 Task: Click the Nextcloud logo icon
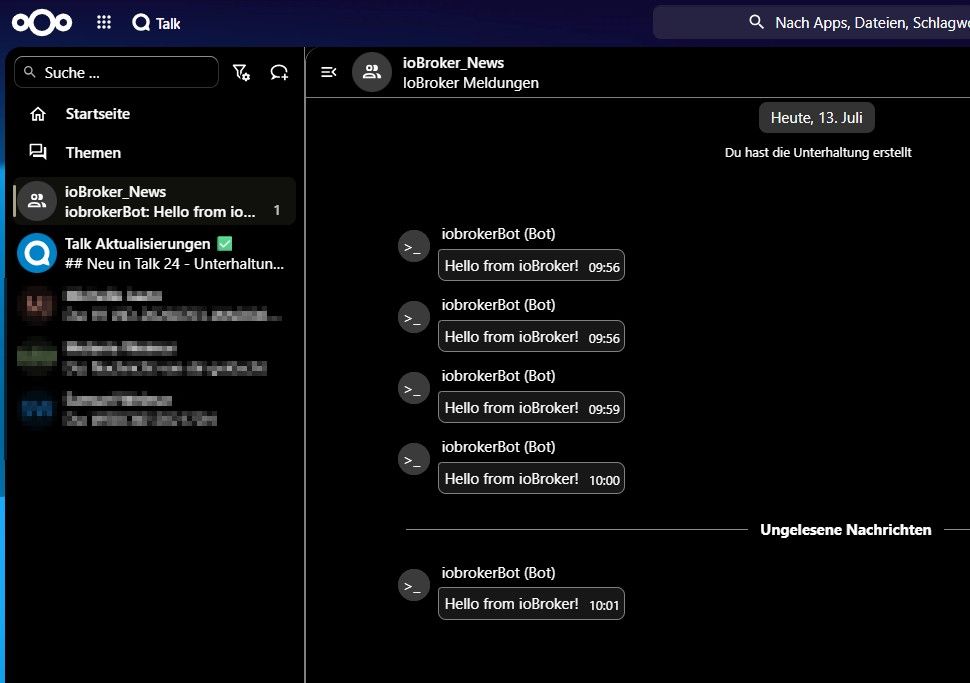pos(42,23)
